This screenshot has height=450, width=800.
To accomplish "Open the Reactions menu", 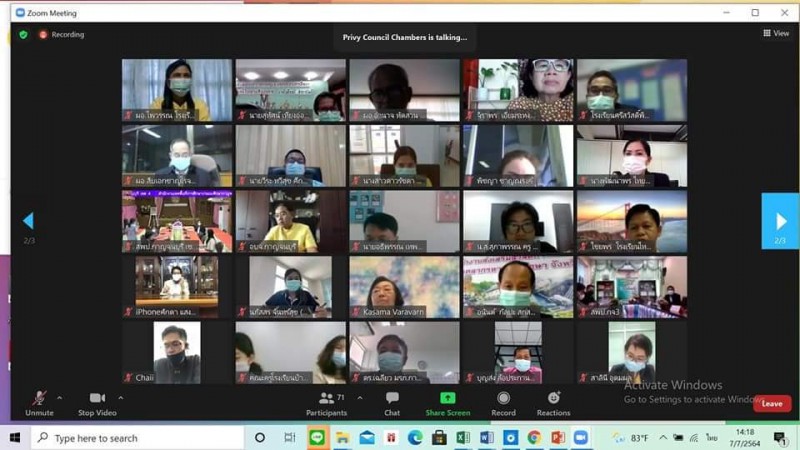I will coord(553,401).
